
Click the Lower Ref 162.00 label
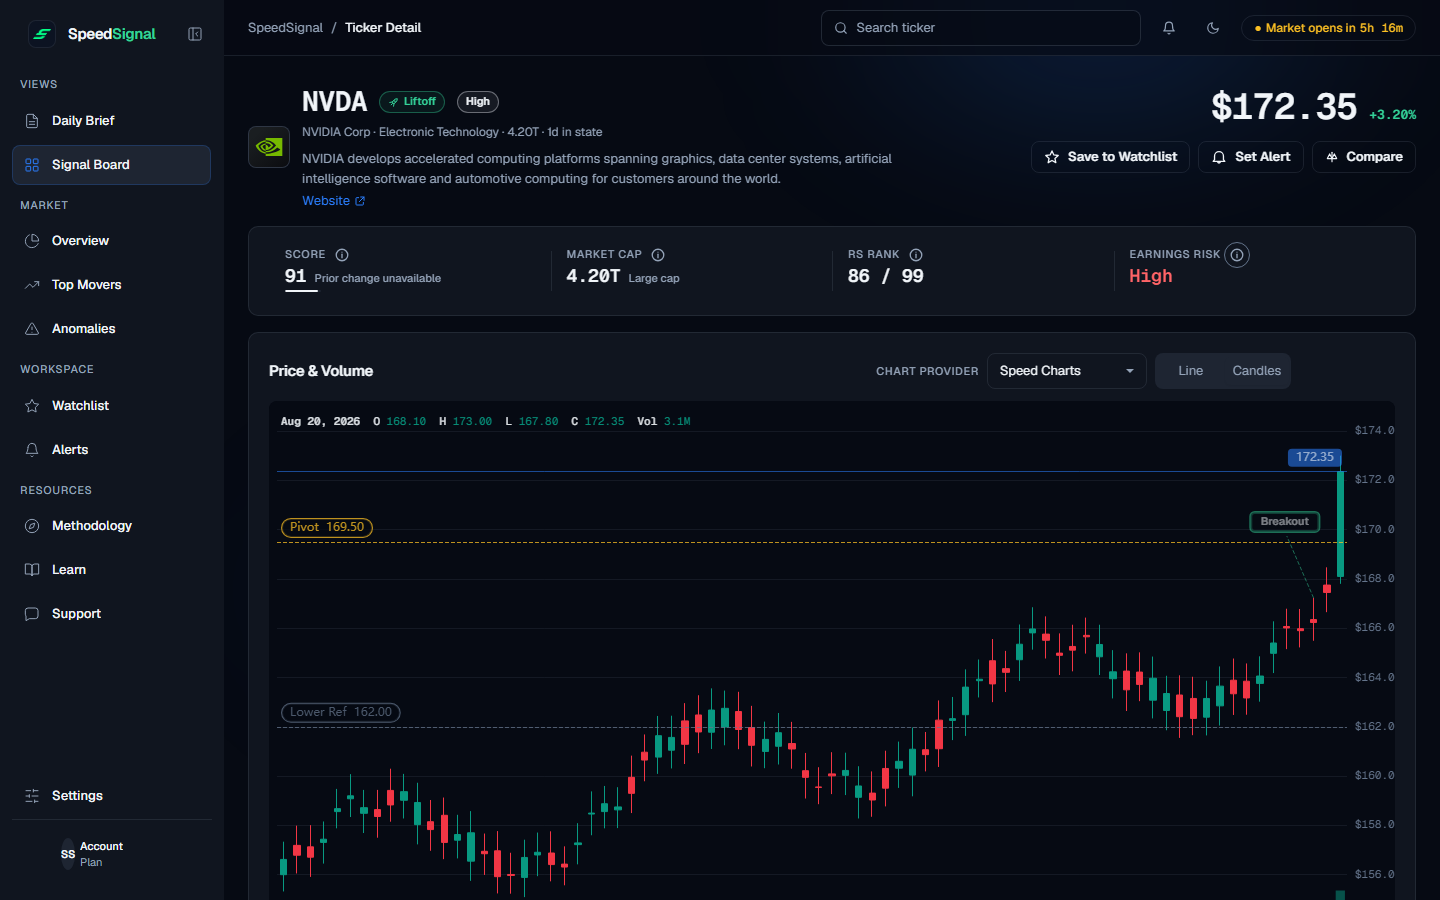click(x=341, y=712)
